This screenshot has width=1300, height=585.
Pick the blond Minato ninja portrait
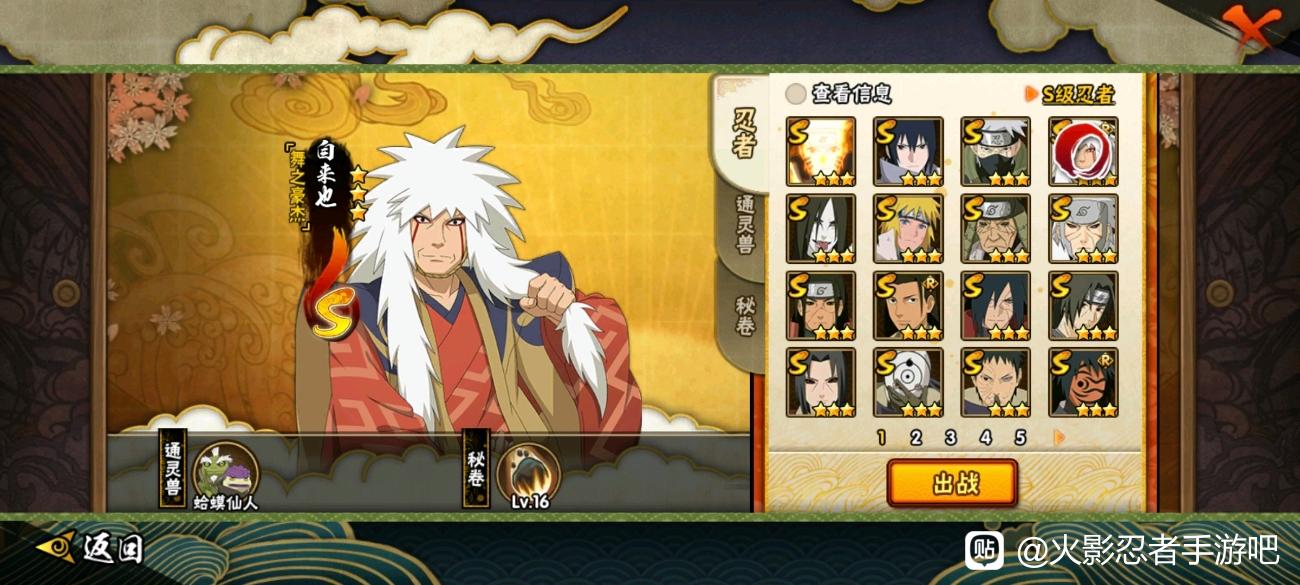[x=908, y=229]
